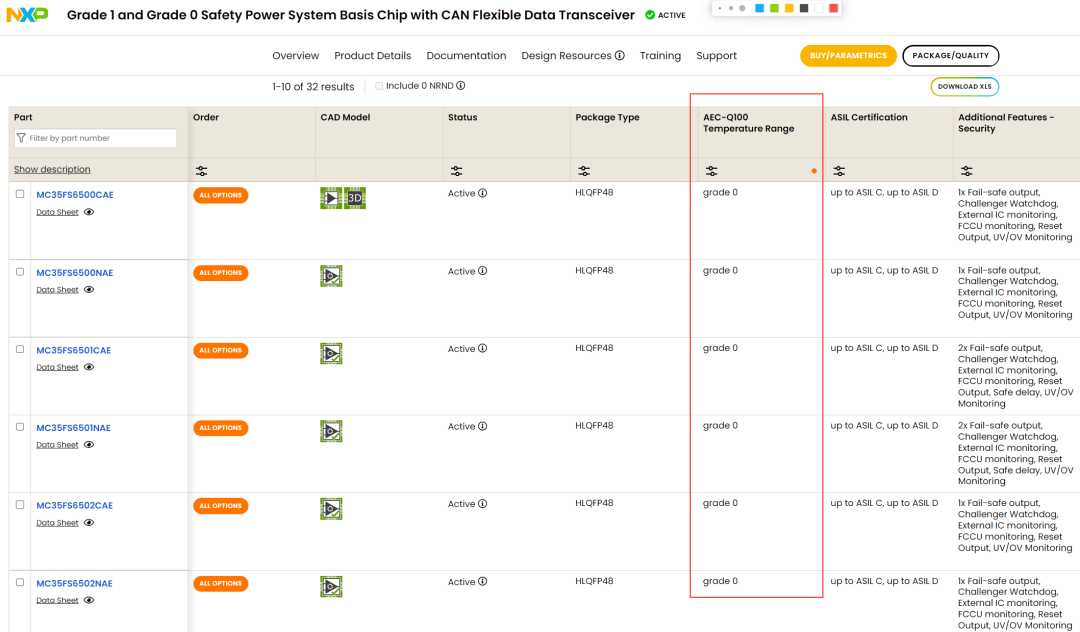Image resolution: width=1080 pixels, height=632 pixels.
Task: Toggle the Include 0 NRND checkbox
Action: point(379,86)
